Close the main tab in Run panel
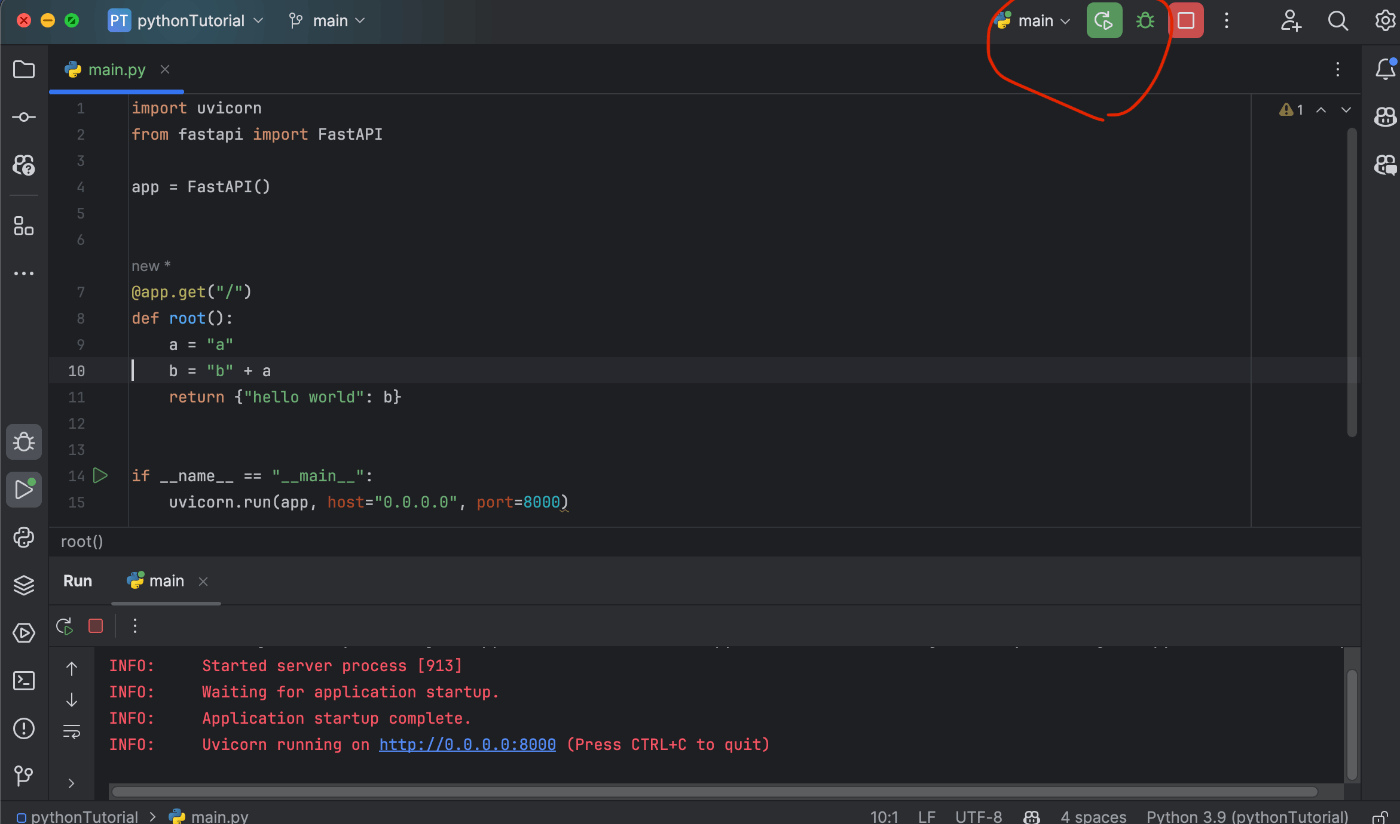Image resolution: width=1400 pixels, height=824 pixels. click(x=203, y=581)
